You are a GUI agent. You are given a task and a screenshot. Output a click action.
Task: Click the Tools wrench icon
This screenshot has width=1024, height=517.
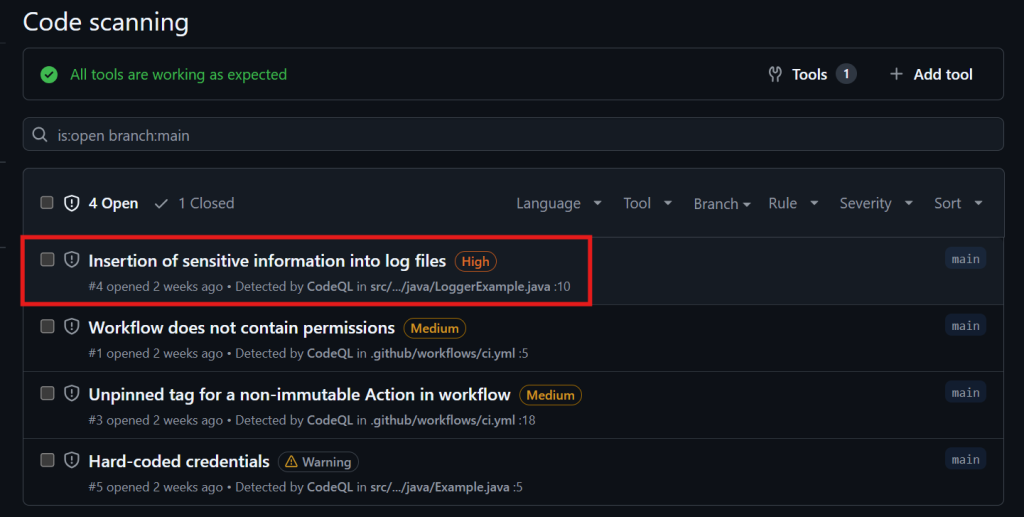774,75
